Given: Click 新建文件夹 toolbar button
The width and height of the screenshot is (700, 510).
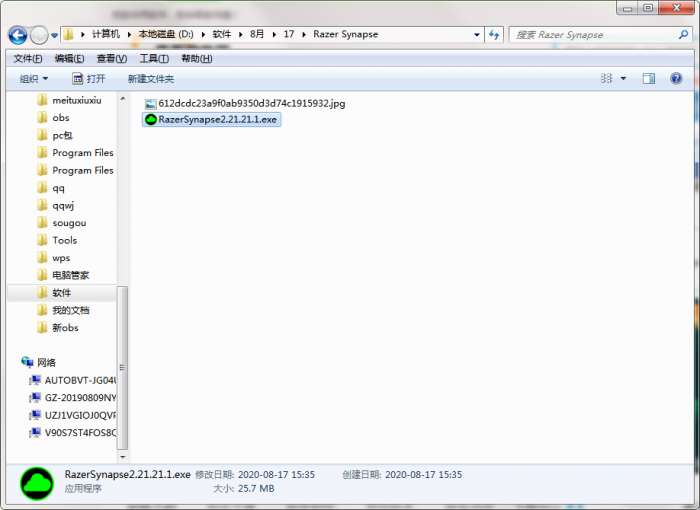Looking at the screenshot, I should (151, 79).
